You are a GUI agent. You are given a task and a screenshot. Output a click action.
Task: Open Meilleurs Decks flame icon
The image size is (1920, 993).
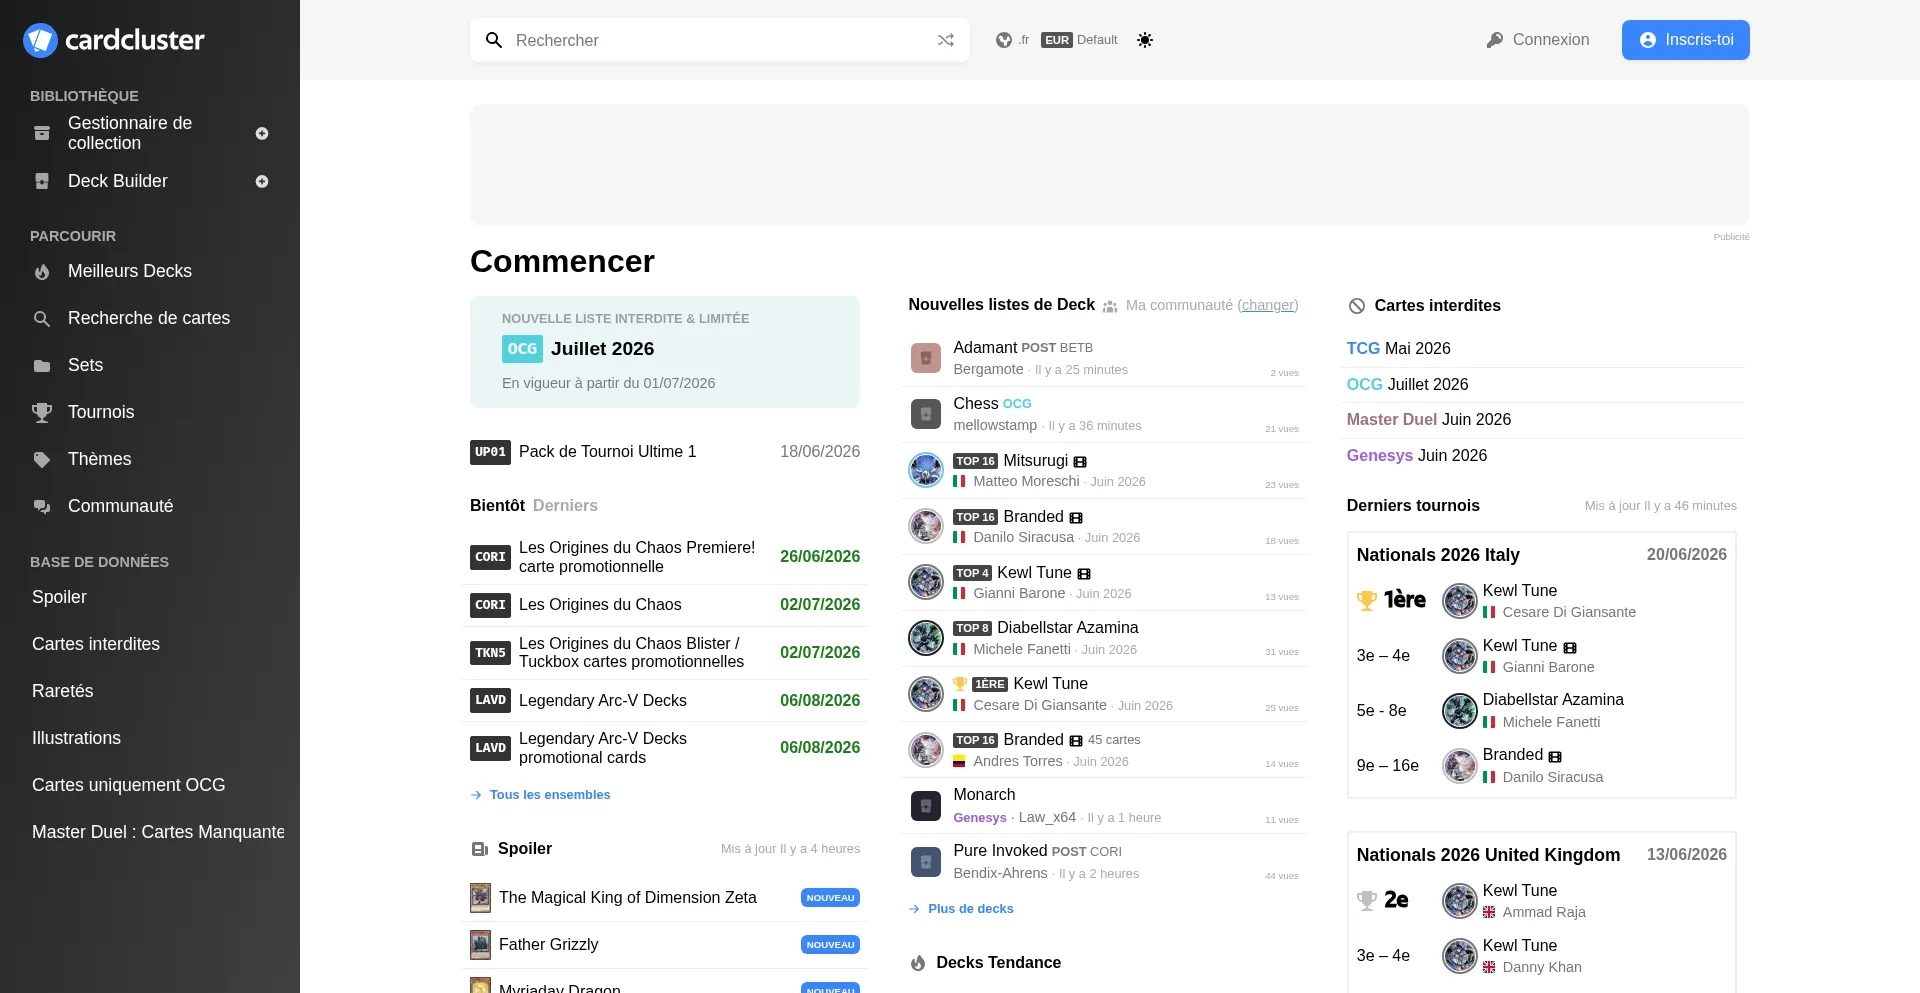42,272
